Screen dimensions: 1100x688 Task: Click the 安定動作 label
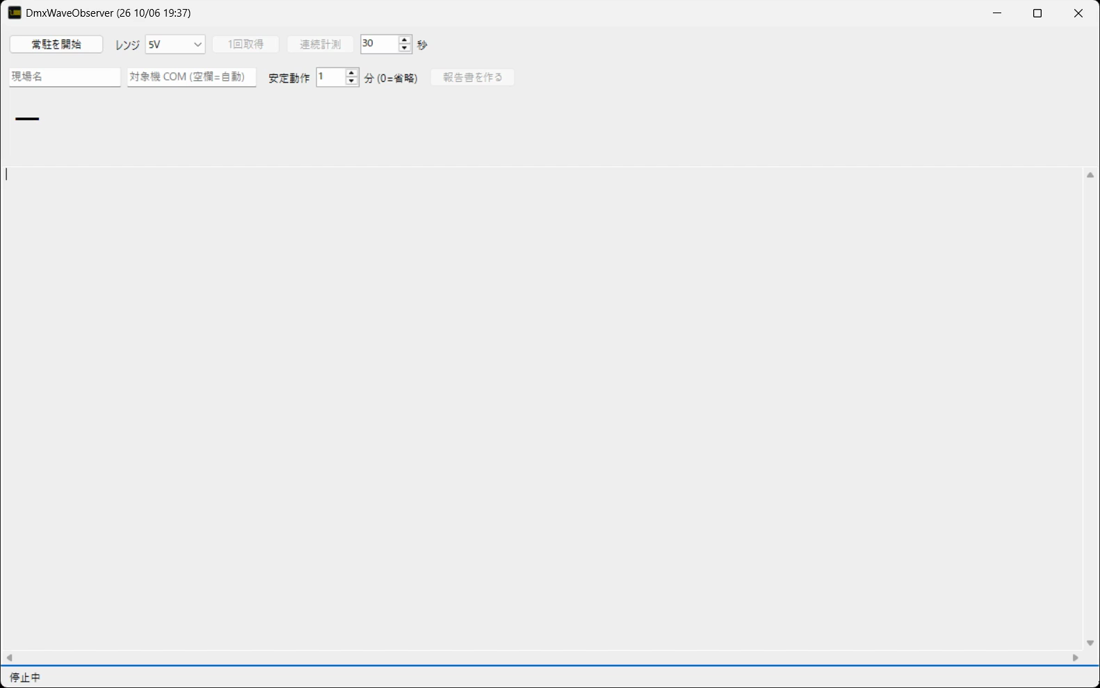click(x=289, y=78)
